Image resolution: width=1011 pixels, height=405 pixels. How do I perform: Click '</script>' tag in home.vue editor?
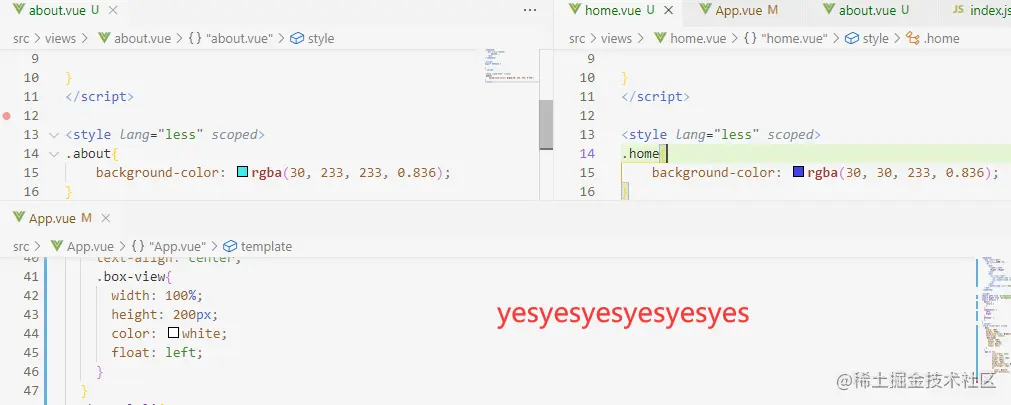(x=655, y=97)
